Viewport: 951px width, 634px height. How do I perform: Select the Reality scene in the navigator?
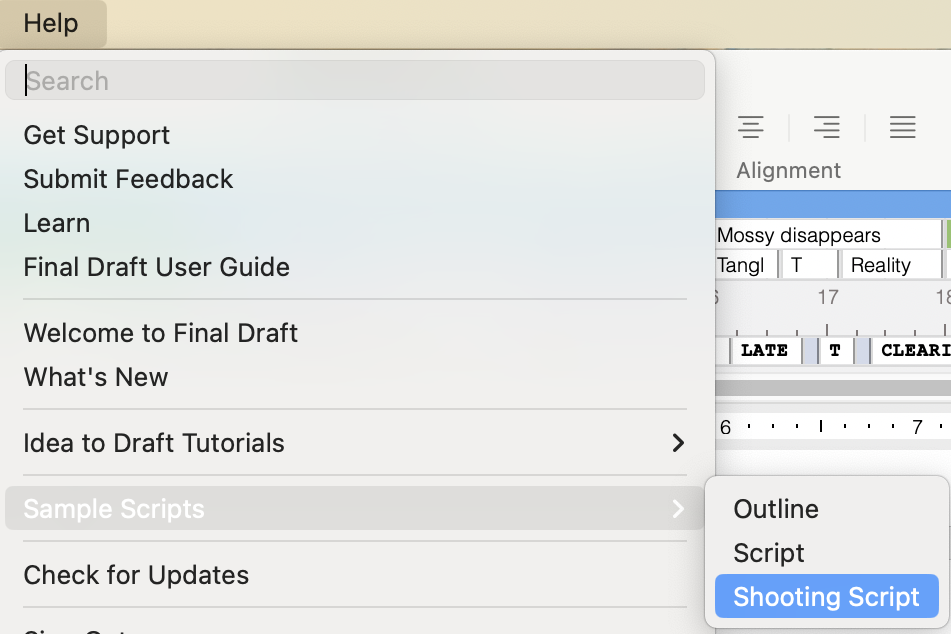888,264
